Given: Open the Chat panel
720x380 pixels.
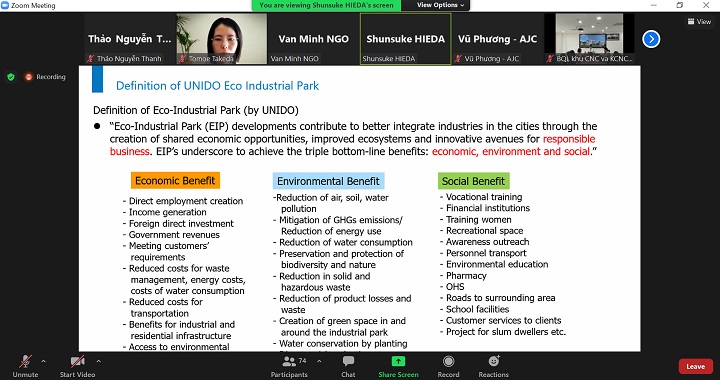Looking at the screenshot, I should (x=348, y=366).
